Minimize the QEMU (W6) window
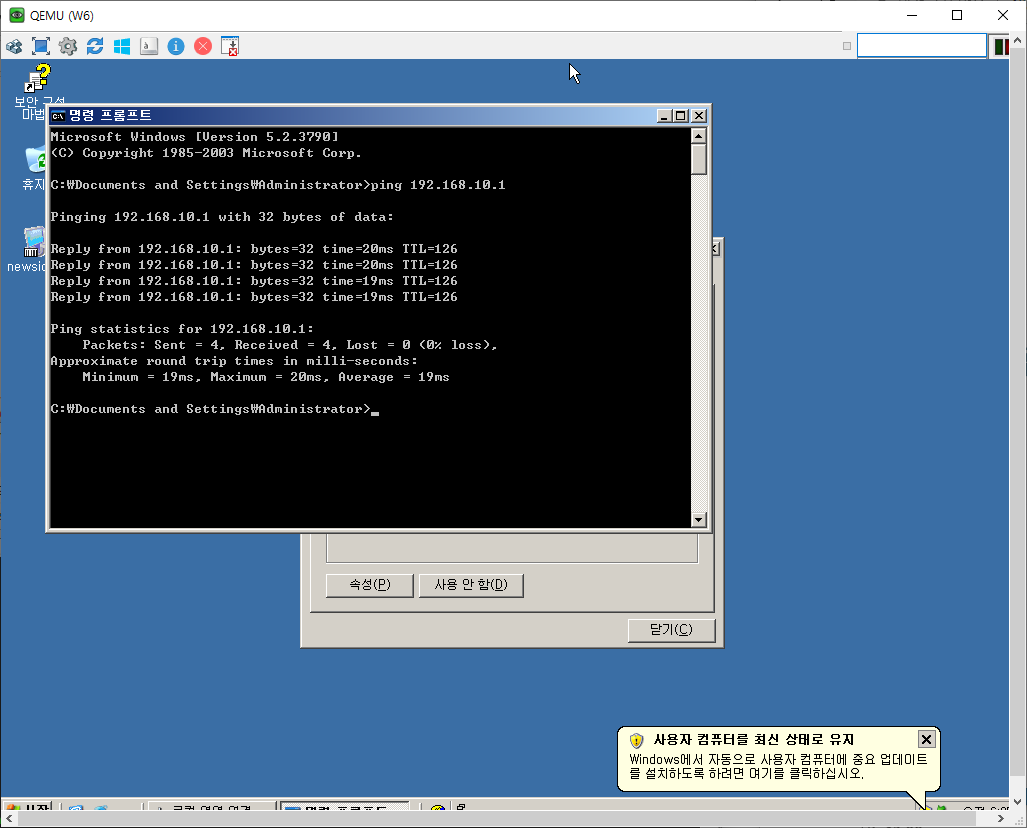The image size is (1027, 828). coord(912,15)
